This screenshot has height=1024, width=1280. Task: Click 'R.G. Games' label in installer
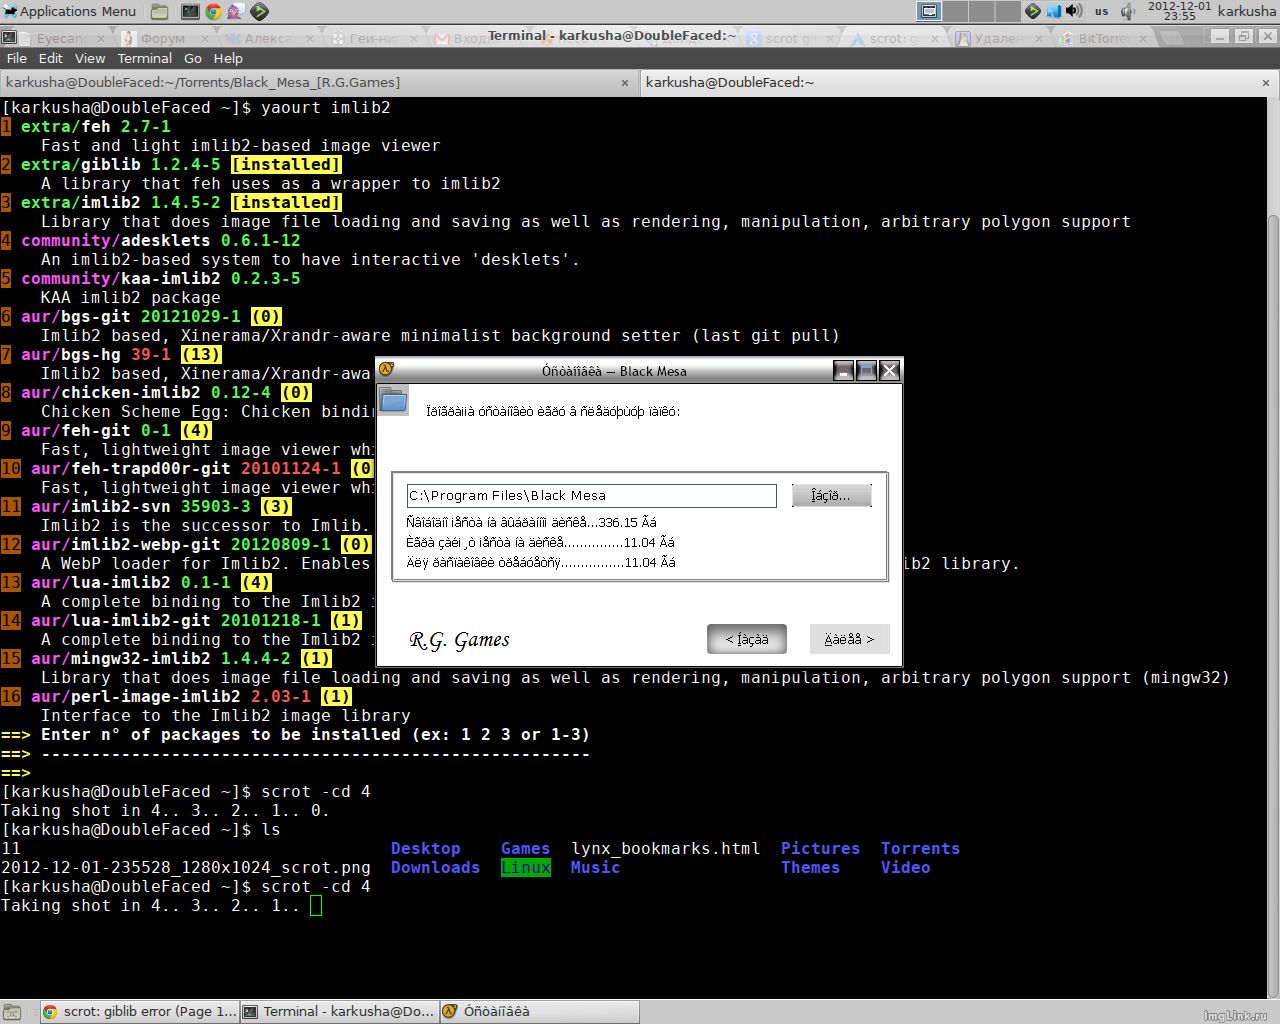[460, 640]
